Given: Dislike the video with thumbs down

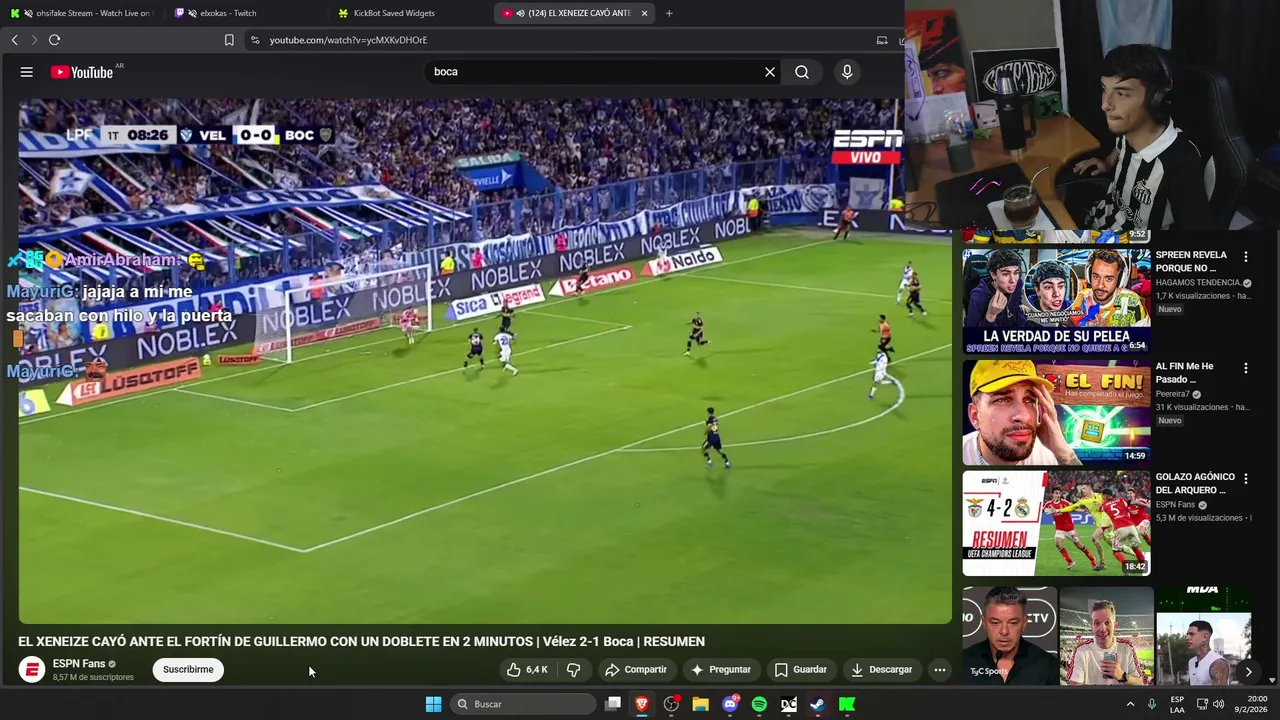Looking at the screenshot, I should point(573,669).
